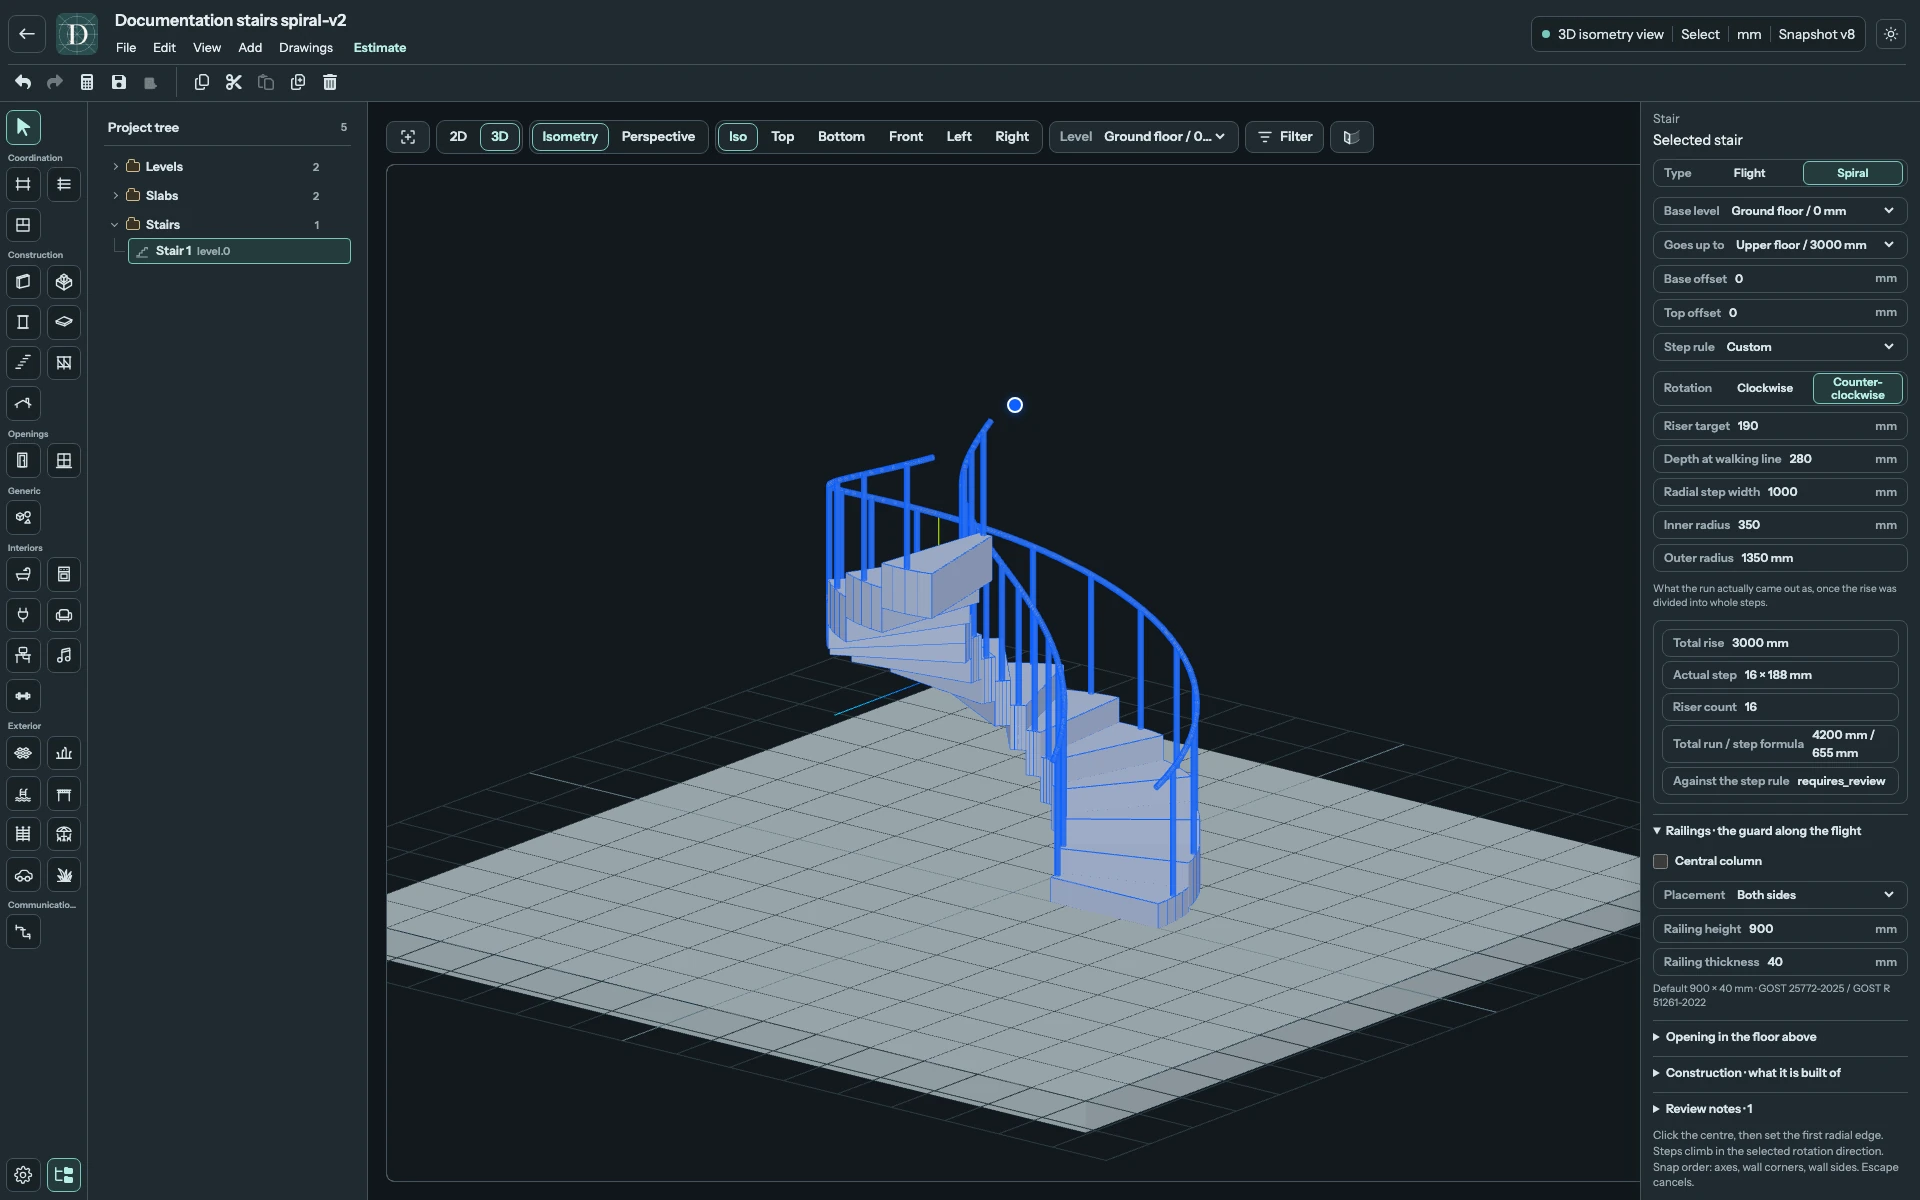The image size is (1920, 1200).
Task: Select the car exterior tool
Action: [23, 875]
